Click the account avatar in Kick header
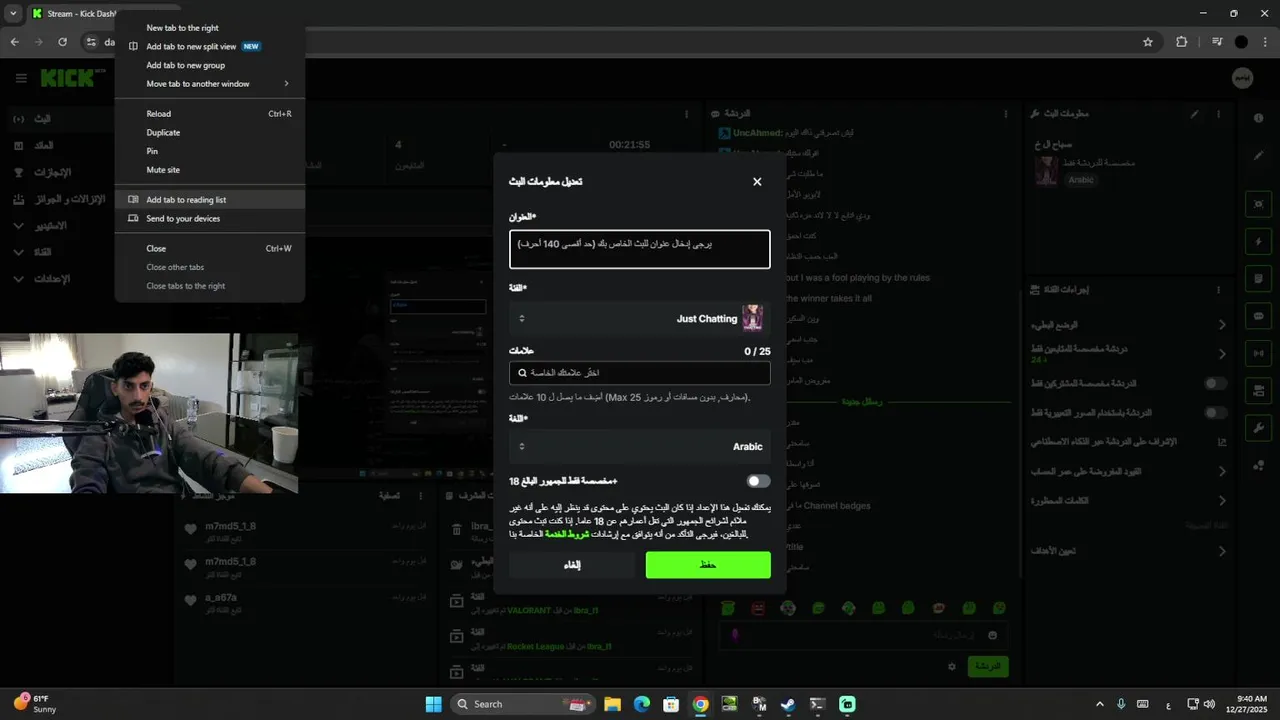Screen dimensions: 1280x720 coord(1242,78)
